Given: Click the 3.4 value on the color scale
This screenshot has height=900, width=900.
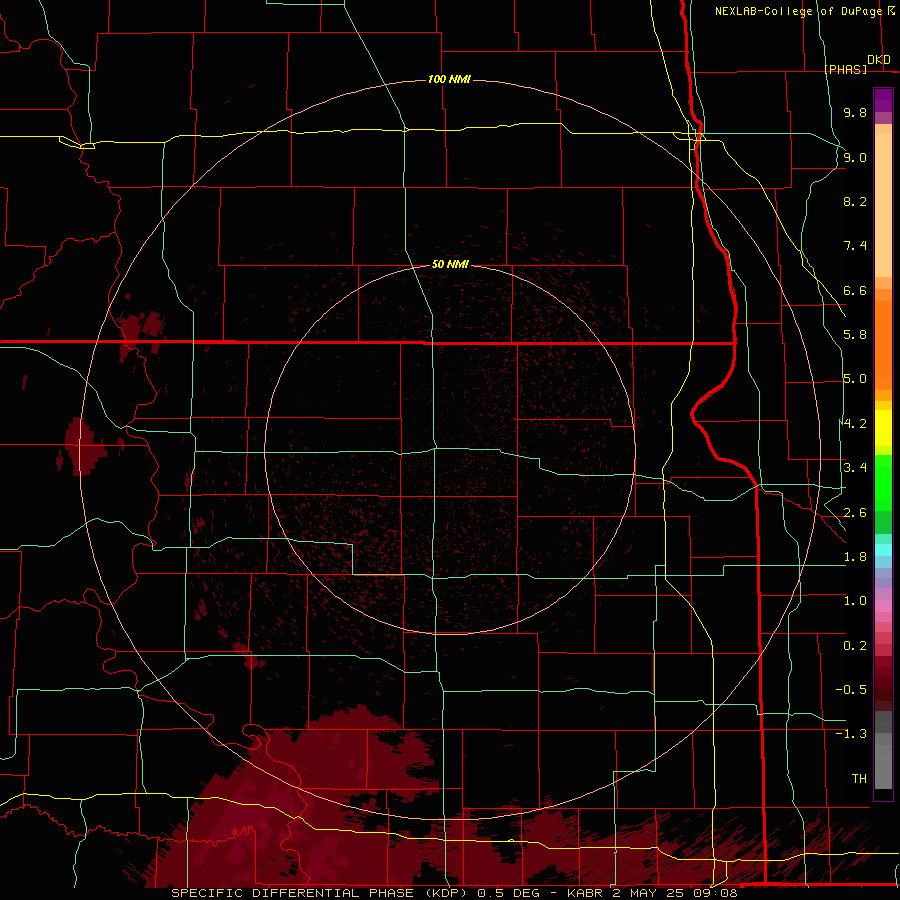Looking at the screenshot, I should pyautogui.click(x=855, y=468).
